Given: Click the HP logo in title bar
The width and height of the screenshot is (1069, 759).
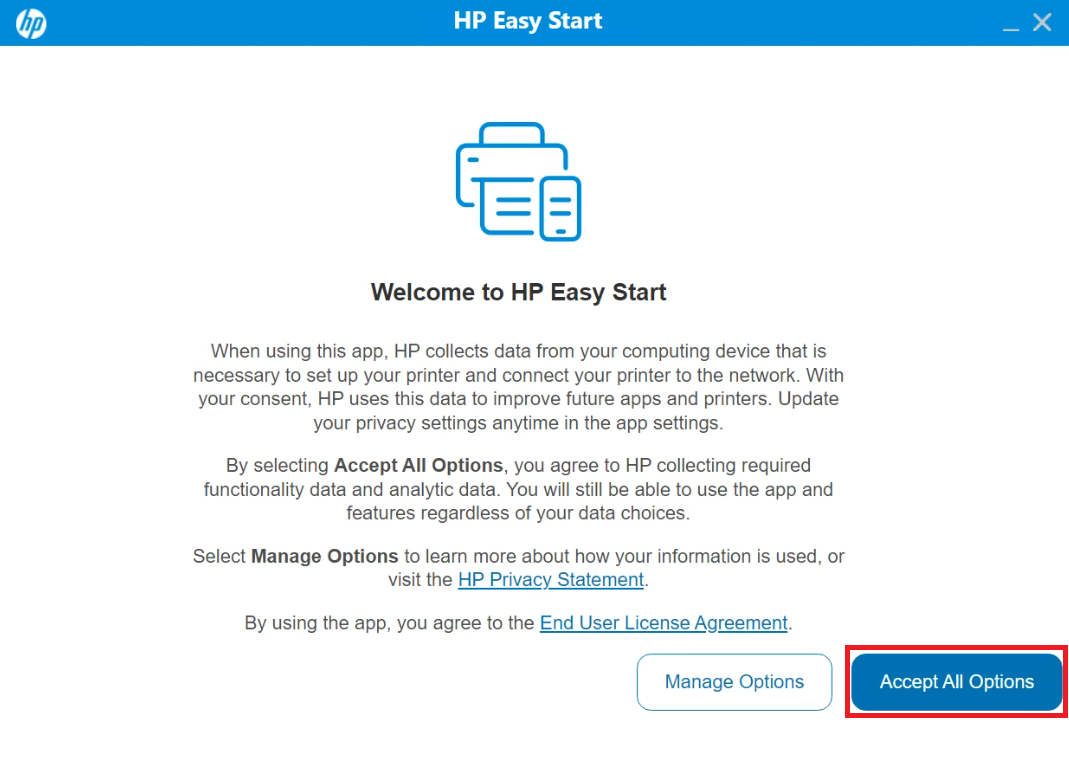Looking at the screenshot, I should [x=31, y=23].
